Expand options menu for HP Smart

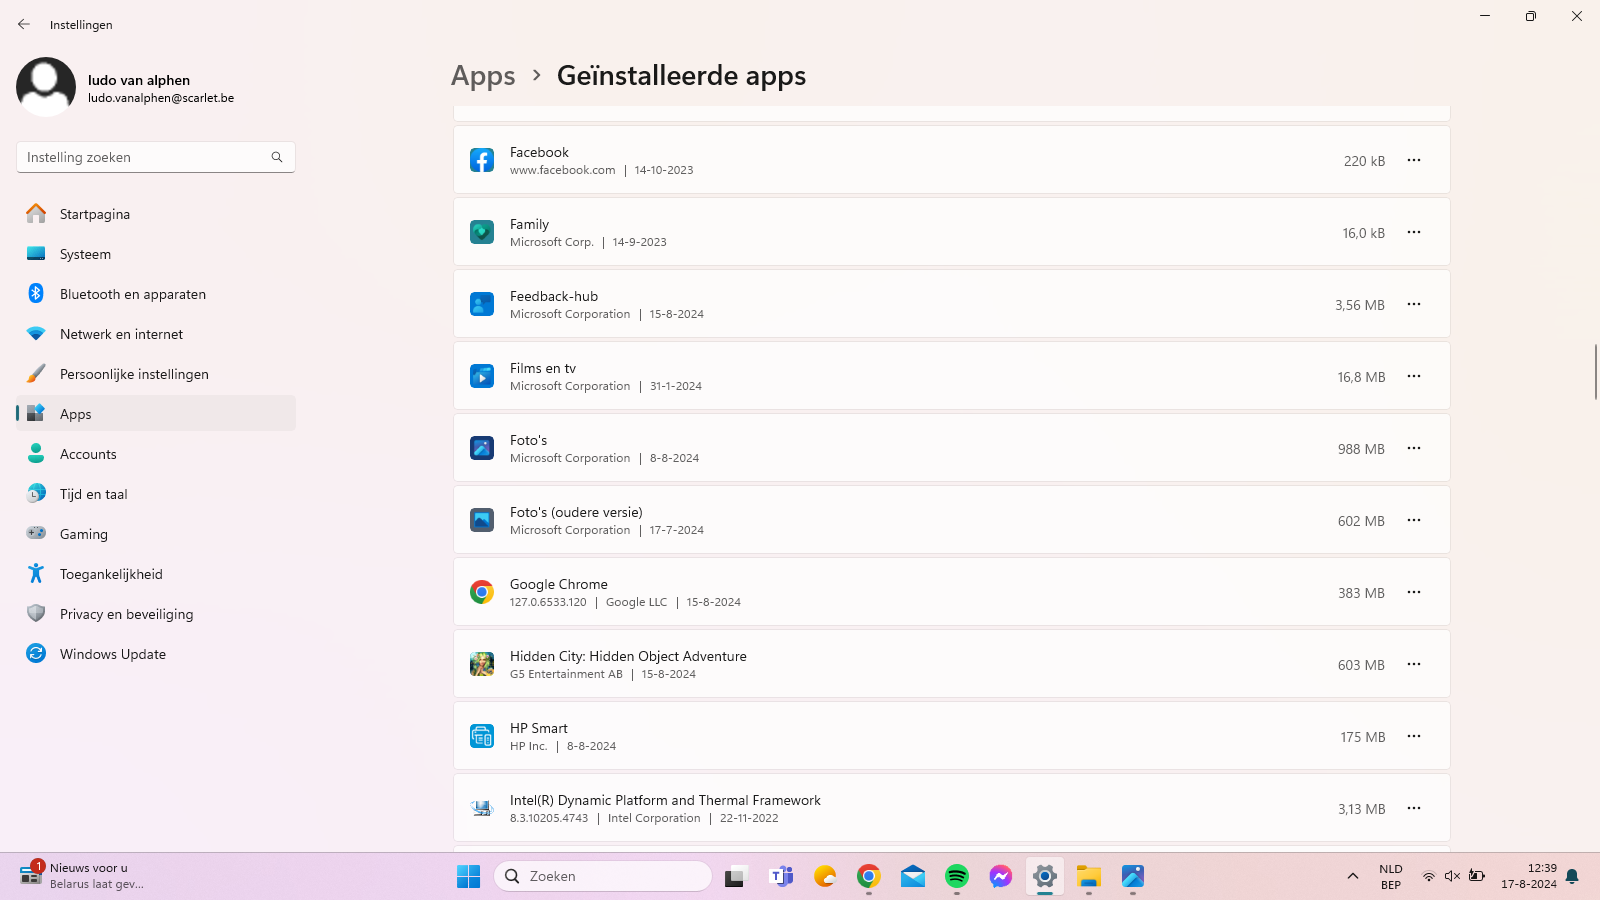click(x=1414, y=736)
